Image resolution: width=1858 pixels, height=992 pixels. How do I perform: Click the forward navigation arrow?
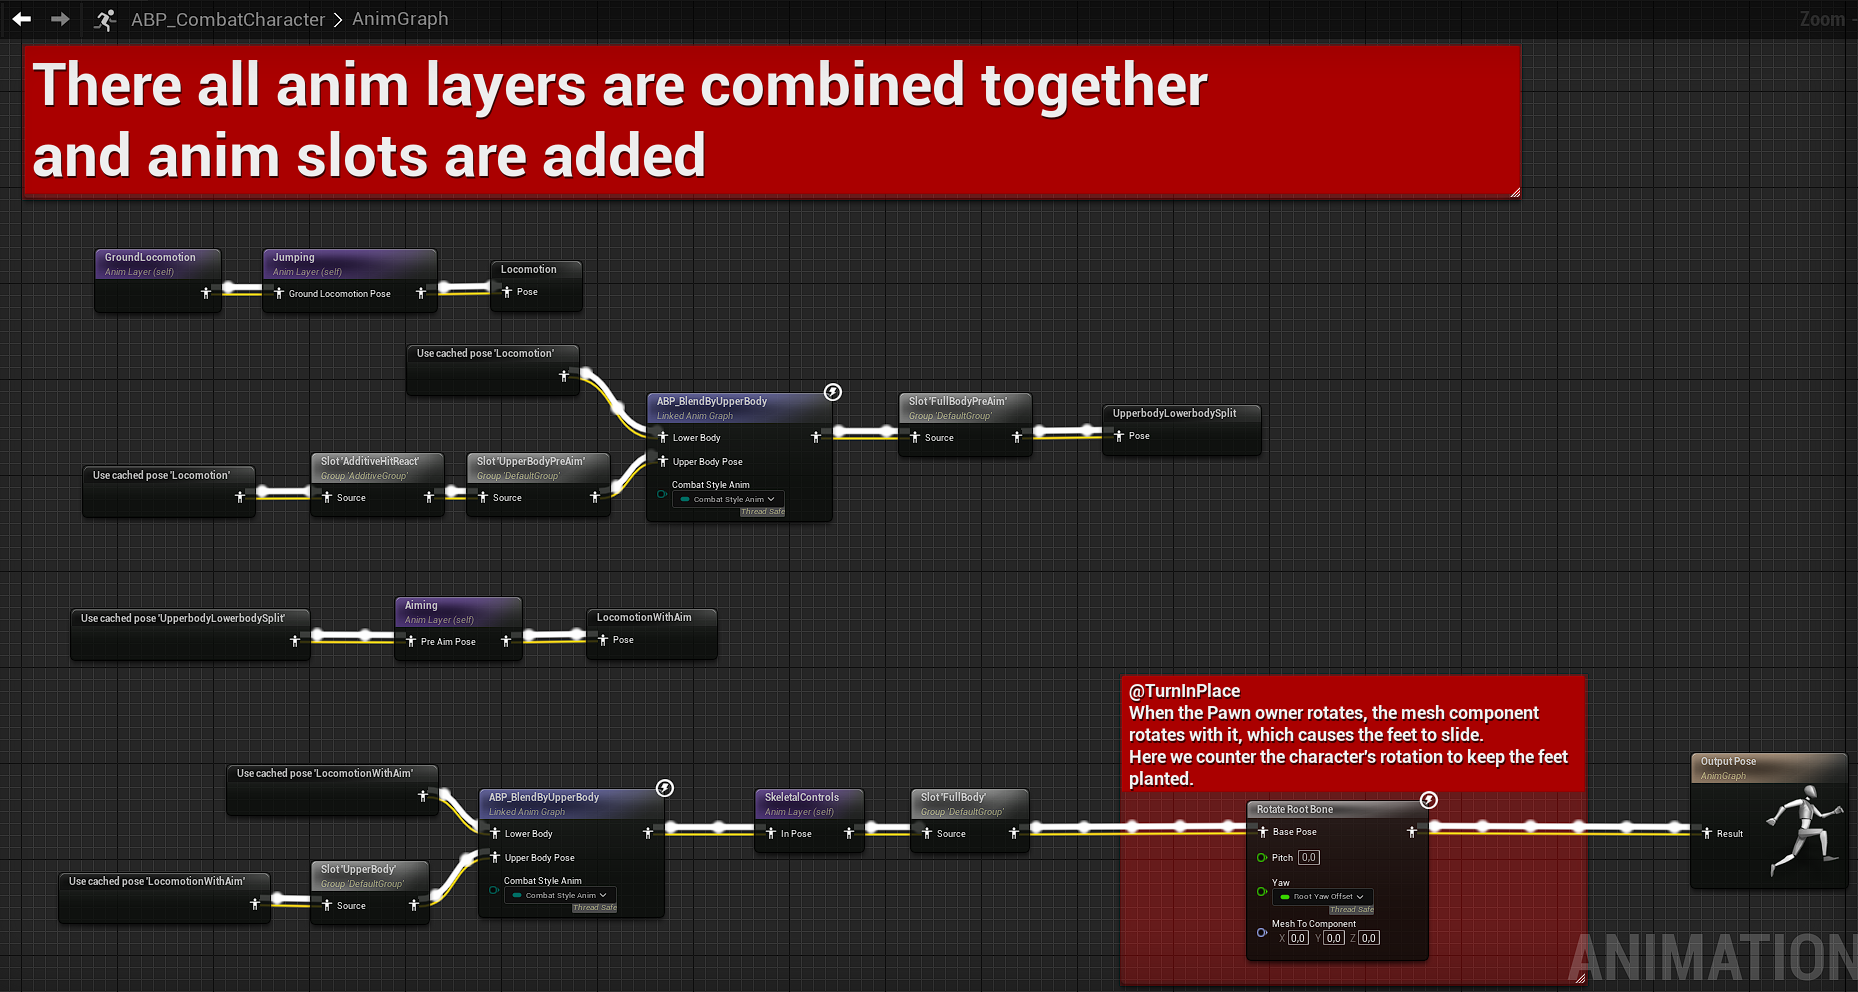(60, 19)
